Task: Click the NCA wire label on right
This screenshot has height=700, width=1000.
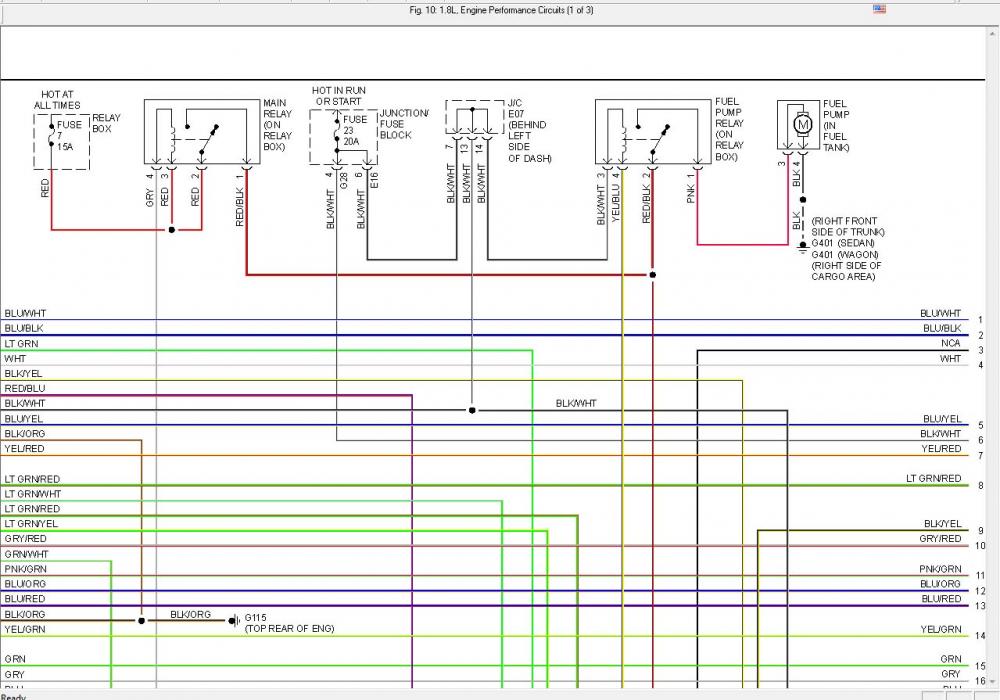Action: (950, 343)
